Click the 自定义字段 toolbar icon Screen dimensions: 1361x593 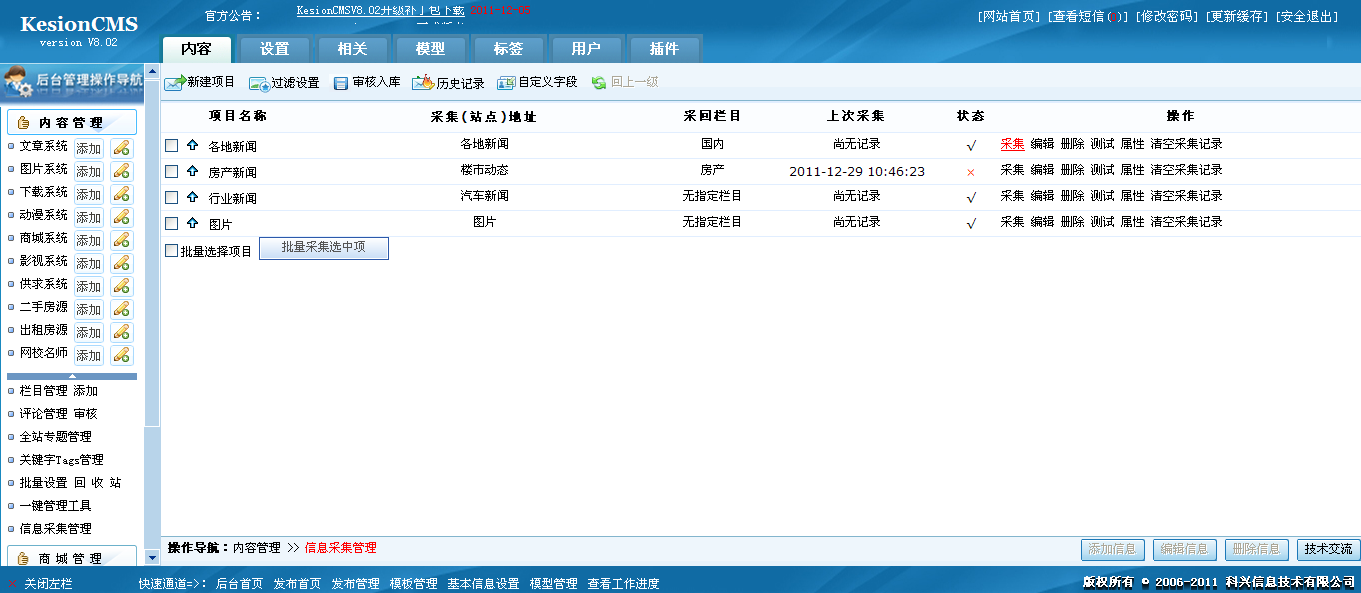click(506, 83)
